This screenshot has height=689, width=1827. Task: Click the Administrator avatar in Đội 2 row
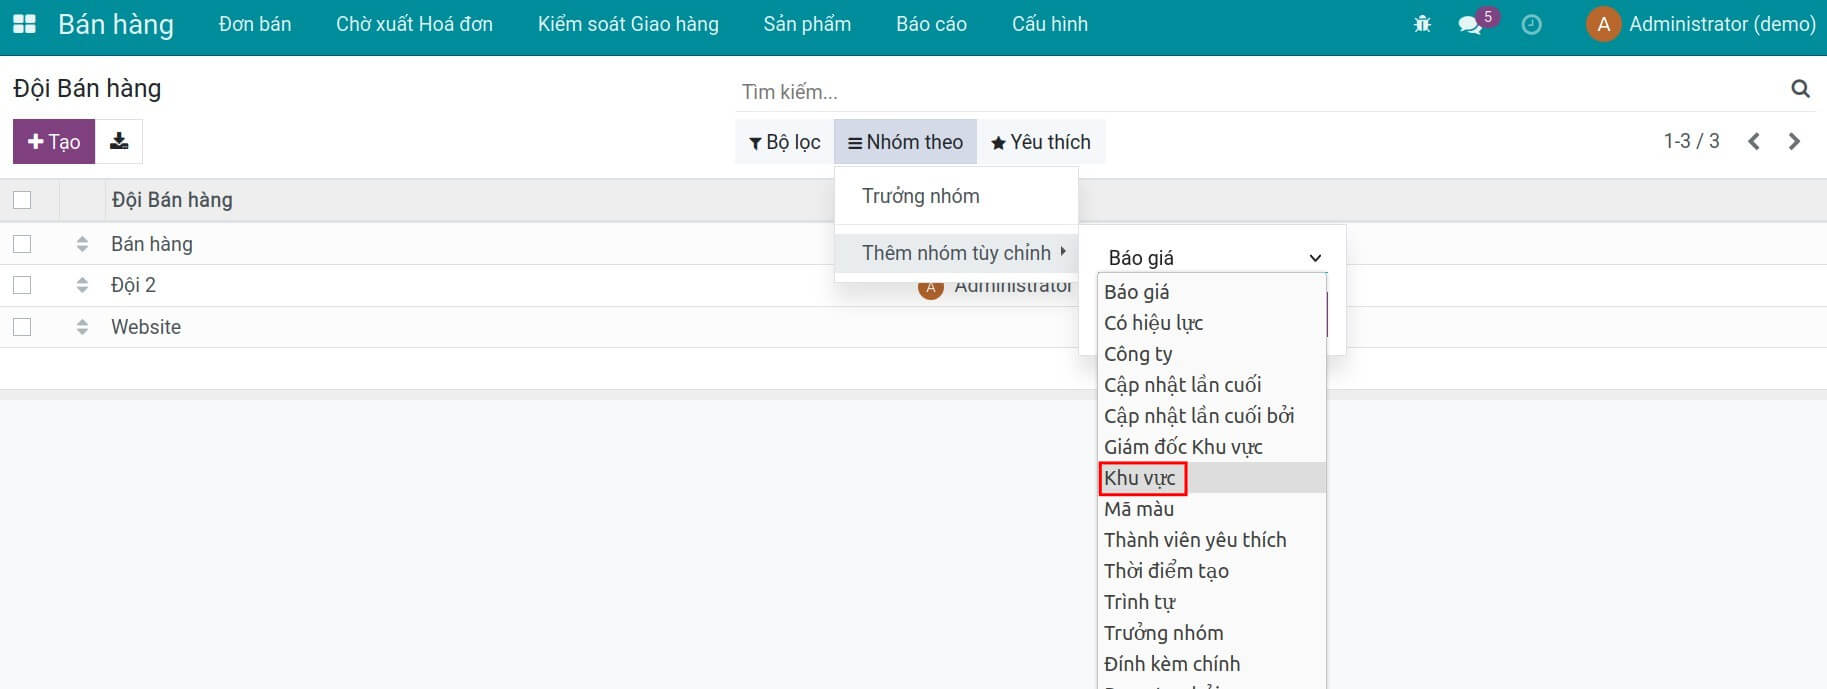pos(931,287)
